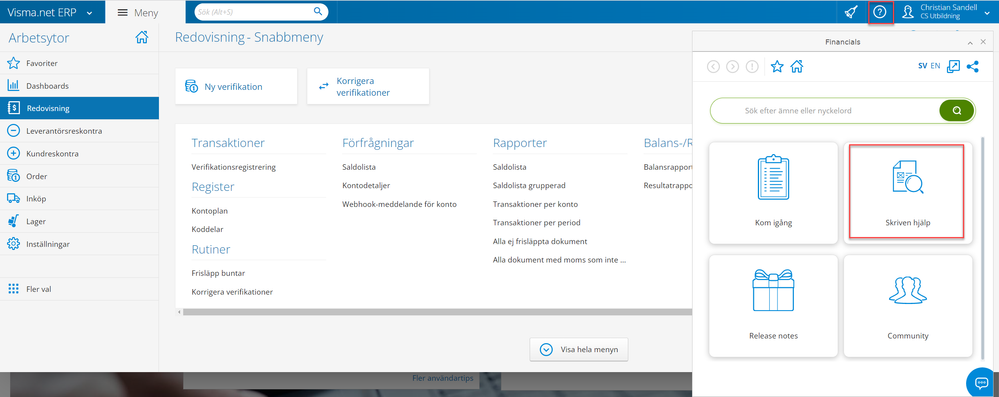Open Frisläpp buntar link
The height and width of the screenshot is (397, 999).
point(219,273)
